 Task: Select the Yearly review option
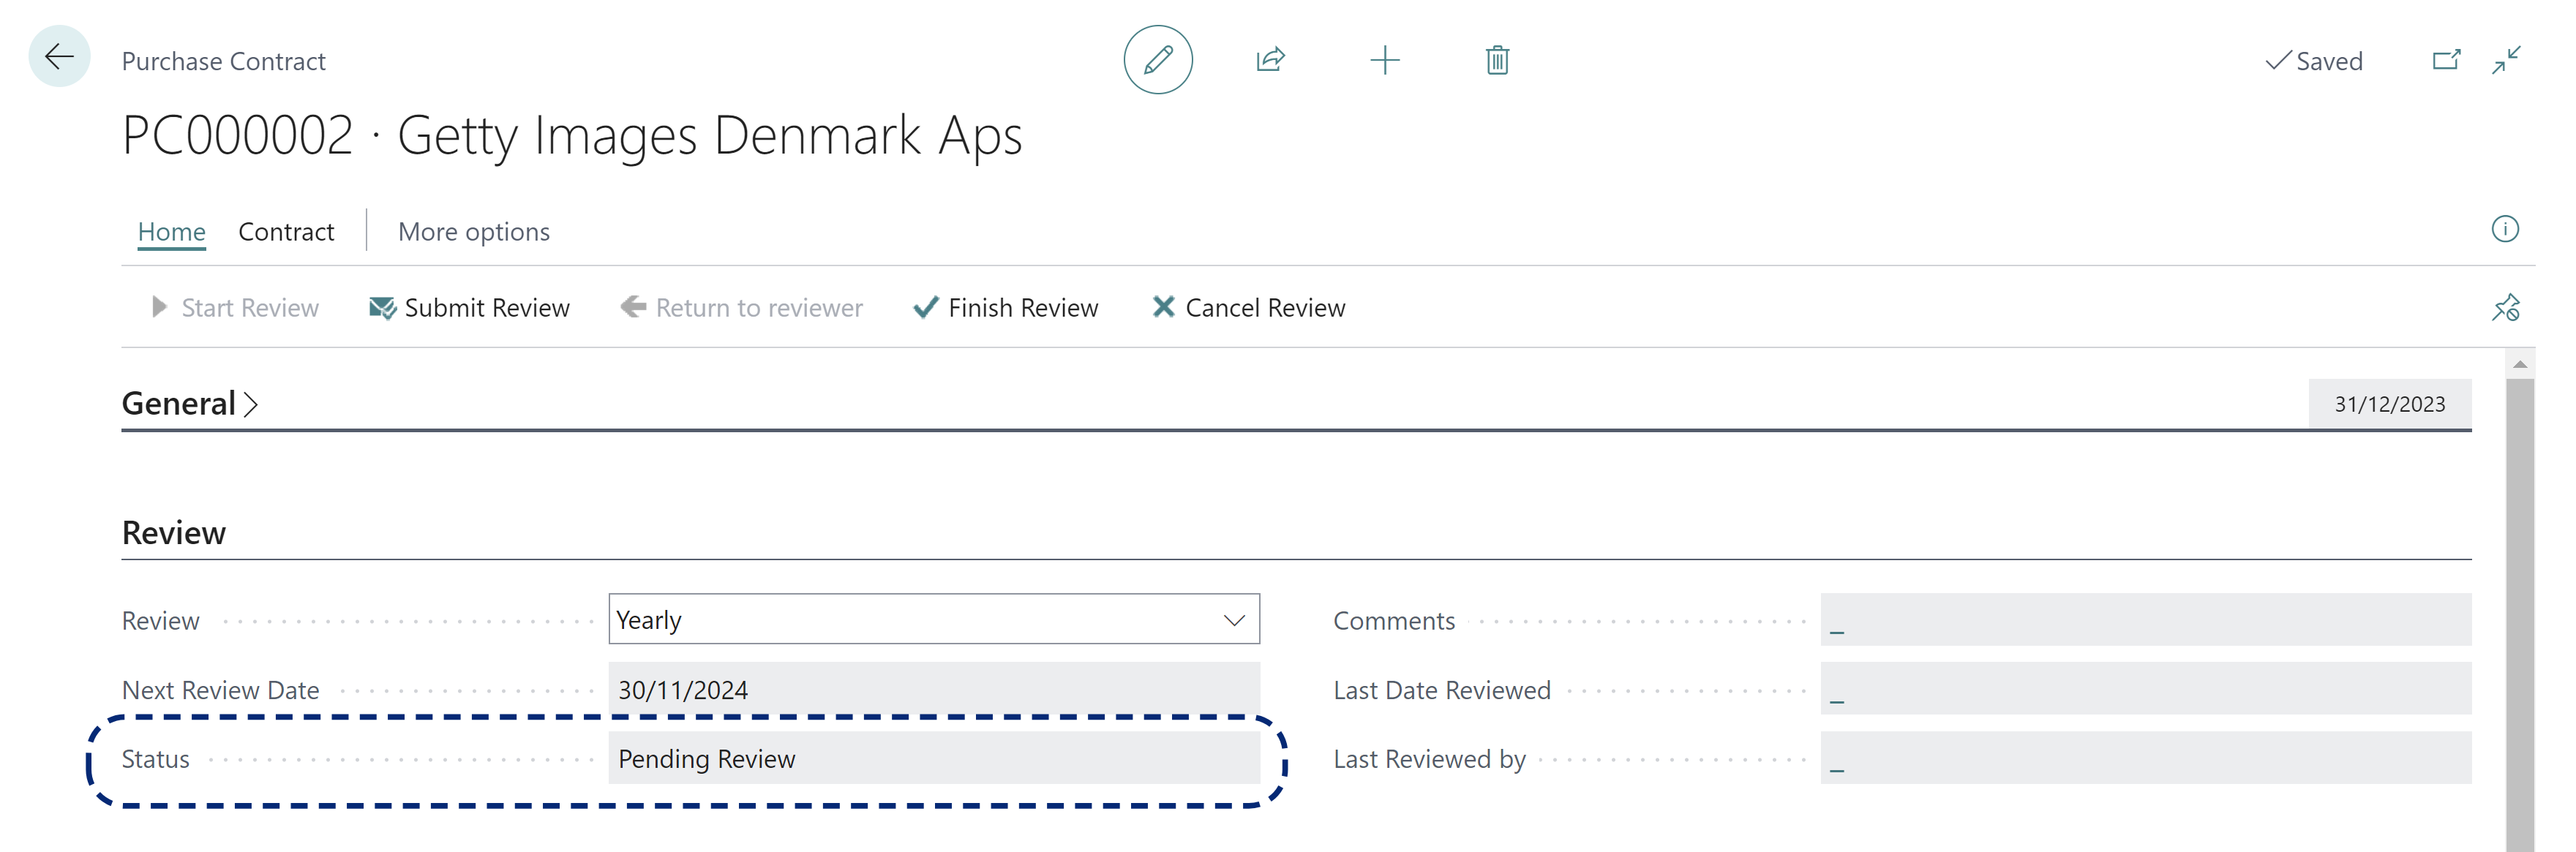point(933,619)
